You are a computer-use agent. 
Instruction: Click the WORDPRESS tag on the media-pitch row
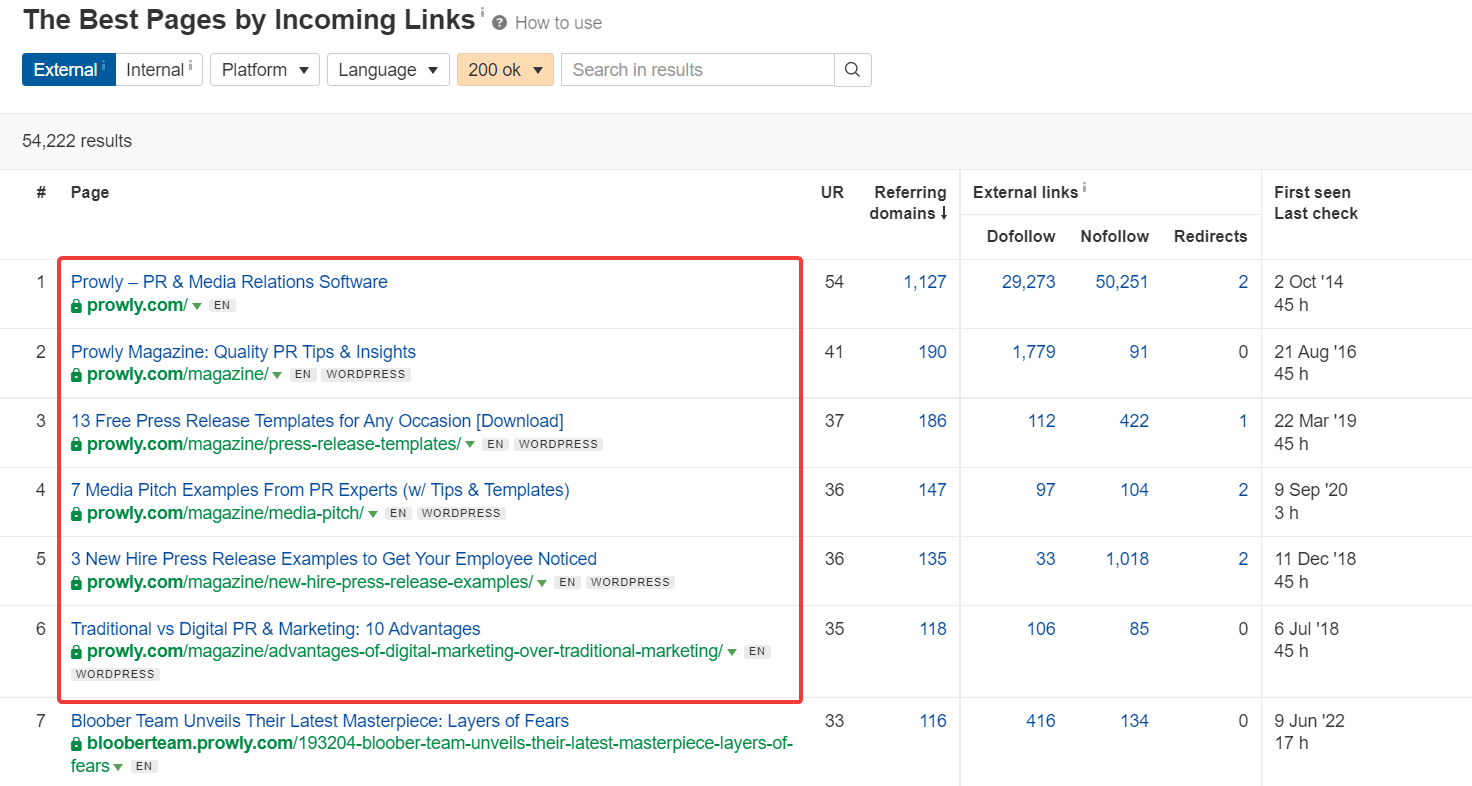click(461, 513)
